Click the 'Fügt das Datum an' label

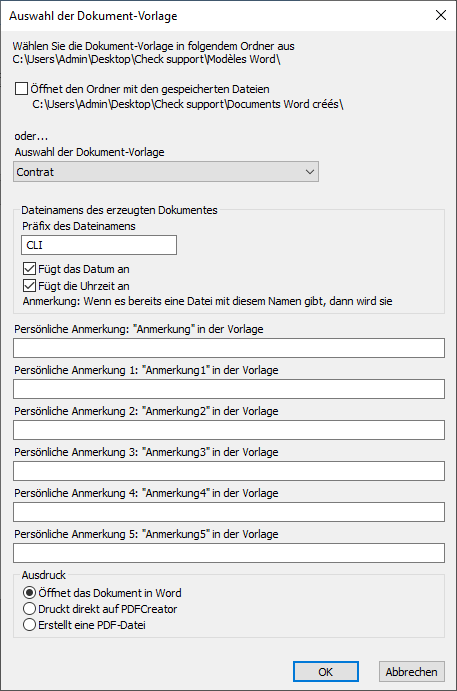(84, 269)
